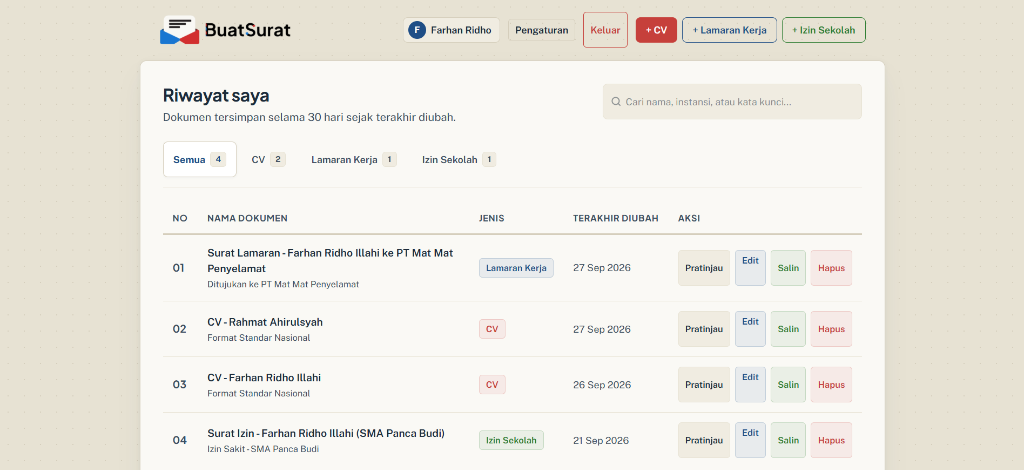Edit Surat Izin SMA Panca Budi
The height and width of the screenshot is (470, 1024).
pyautogui.click(x=750, y=440)
